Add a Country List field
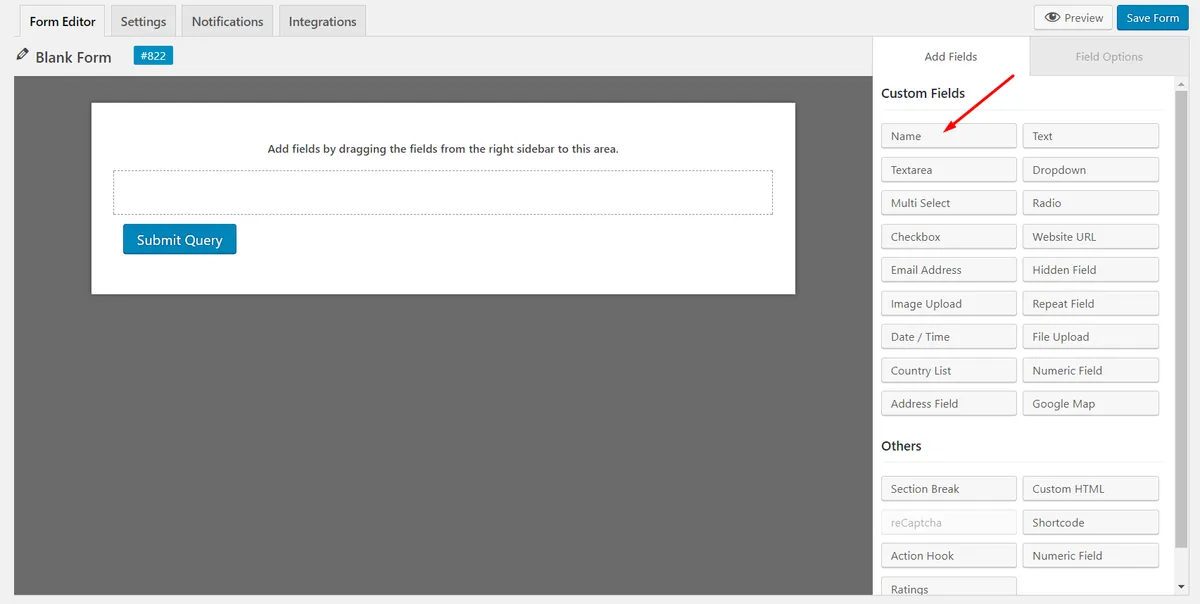Screen dimensions: 1200x604 [x=949, y=371]
